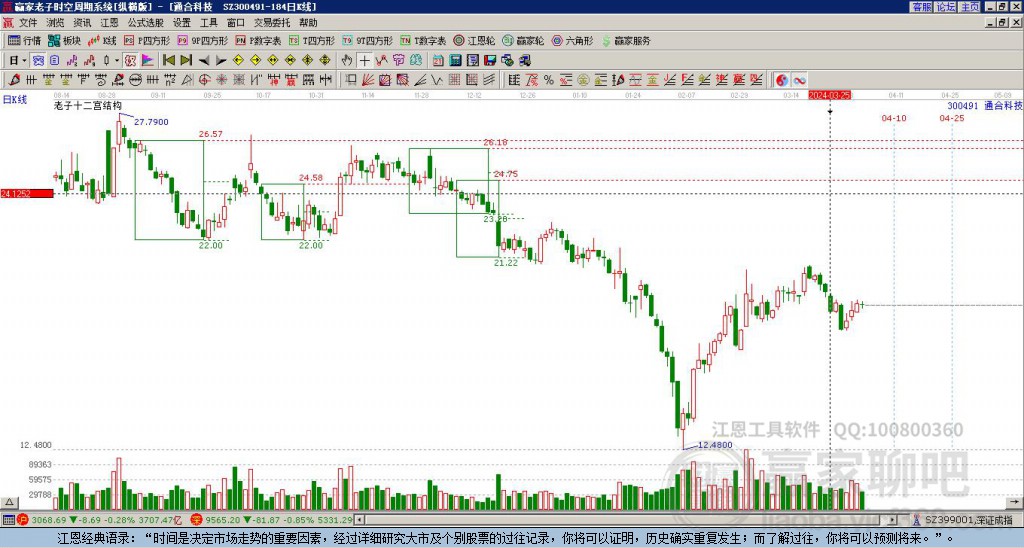Click the 客服 customer service link
The image size is (1024, 548).
(921, 7)
